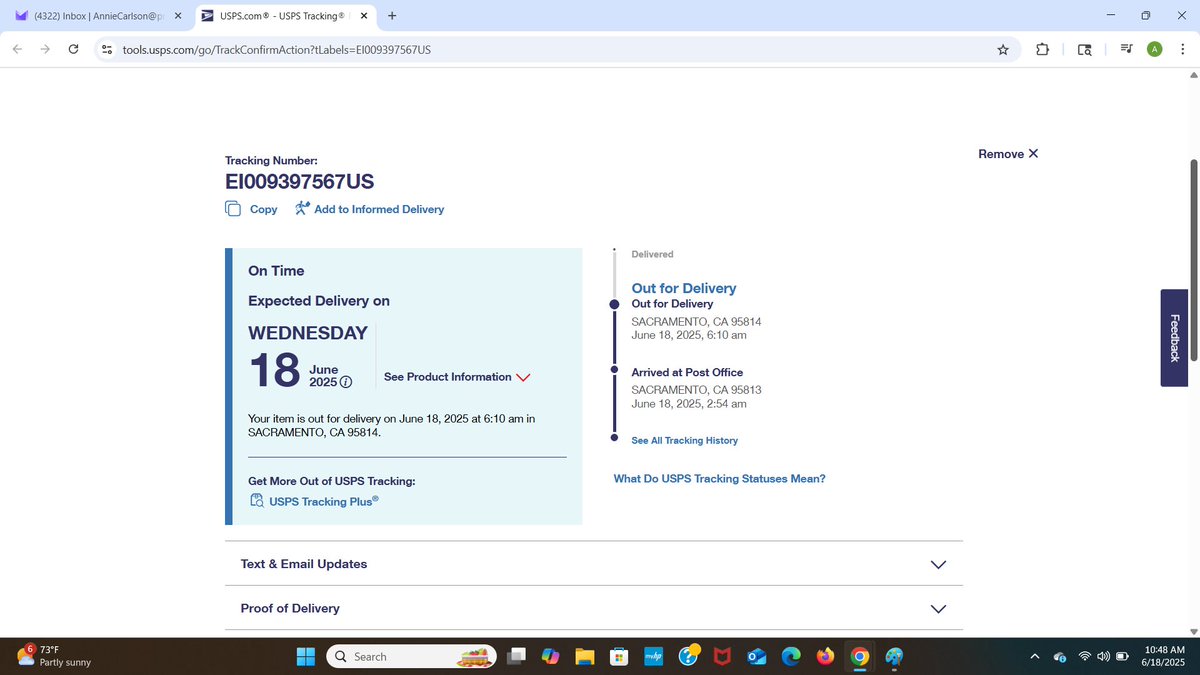Screen dimensions: 1200x675
Task: Open OneDrive cloud tray icon
Action: coord(1060,657)
